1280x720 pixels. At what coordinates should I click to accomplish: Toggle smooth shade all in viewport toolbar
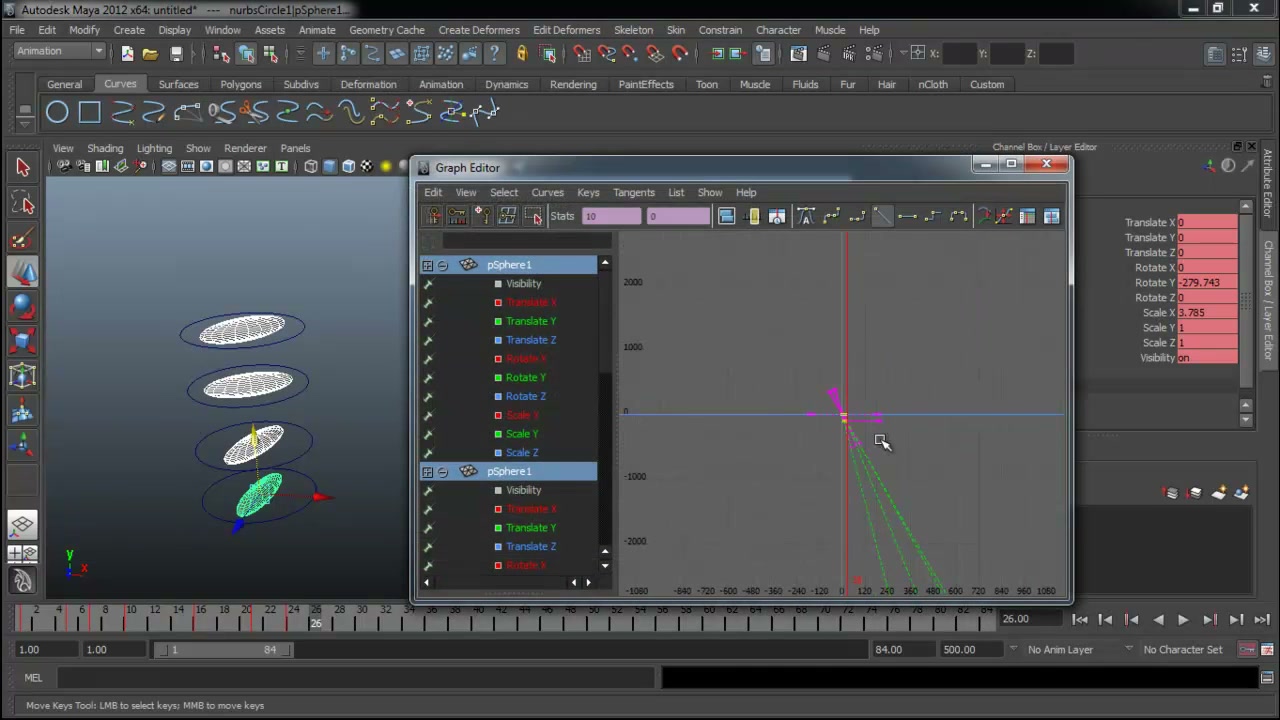(x=330, y=166)
